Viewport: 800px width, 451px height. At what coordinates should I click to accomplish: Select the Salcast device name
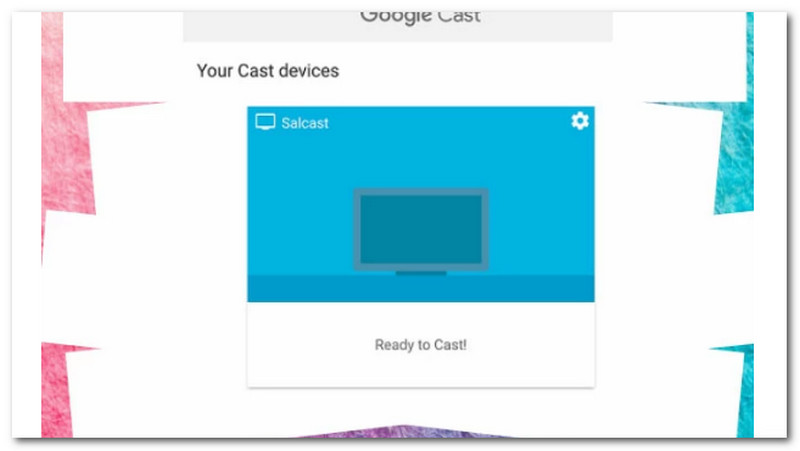(305, 123)
